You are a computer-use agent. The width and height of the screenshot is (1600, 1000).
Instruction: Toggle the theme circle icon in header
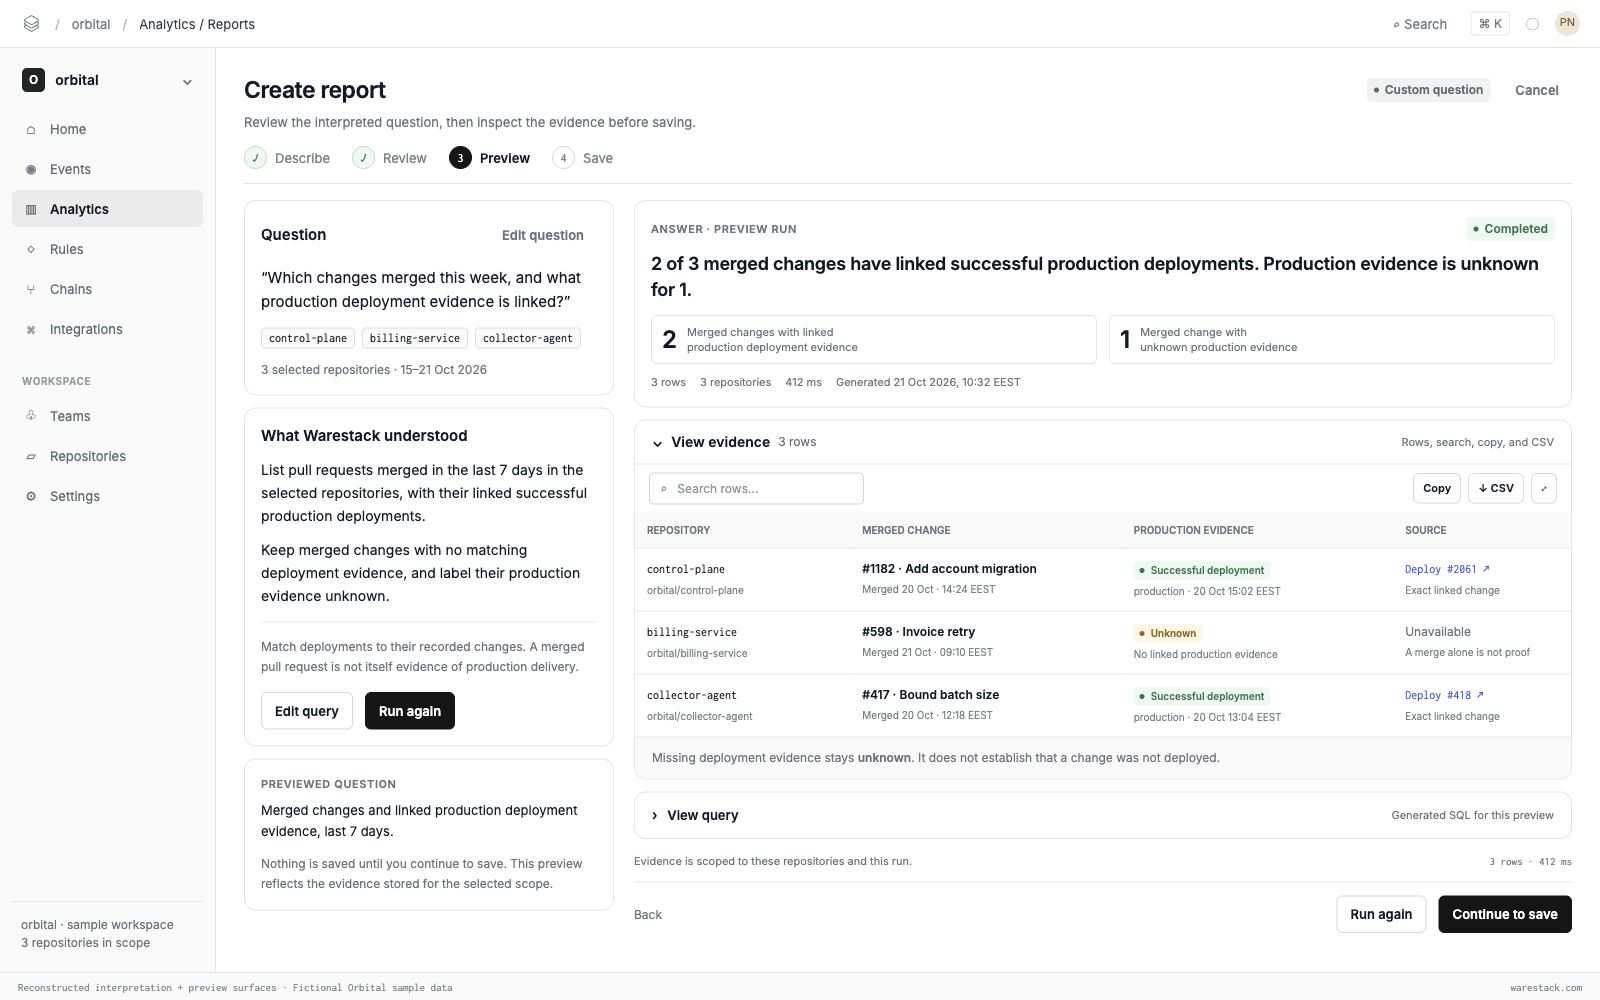[1532, 24]
